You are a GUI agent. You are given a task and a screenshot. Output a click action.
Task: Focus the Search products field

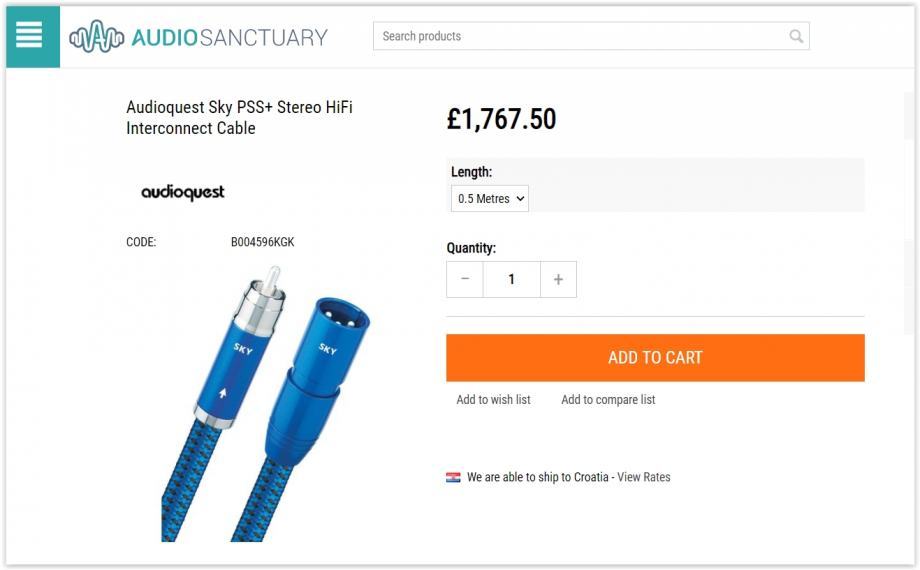[x=580, y=36]
